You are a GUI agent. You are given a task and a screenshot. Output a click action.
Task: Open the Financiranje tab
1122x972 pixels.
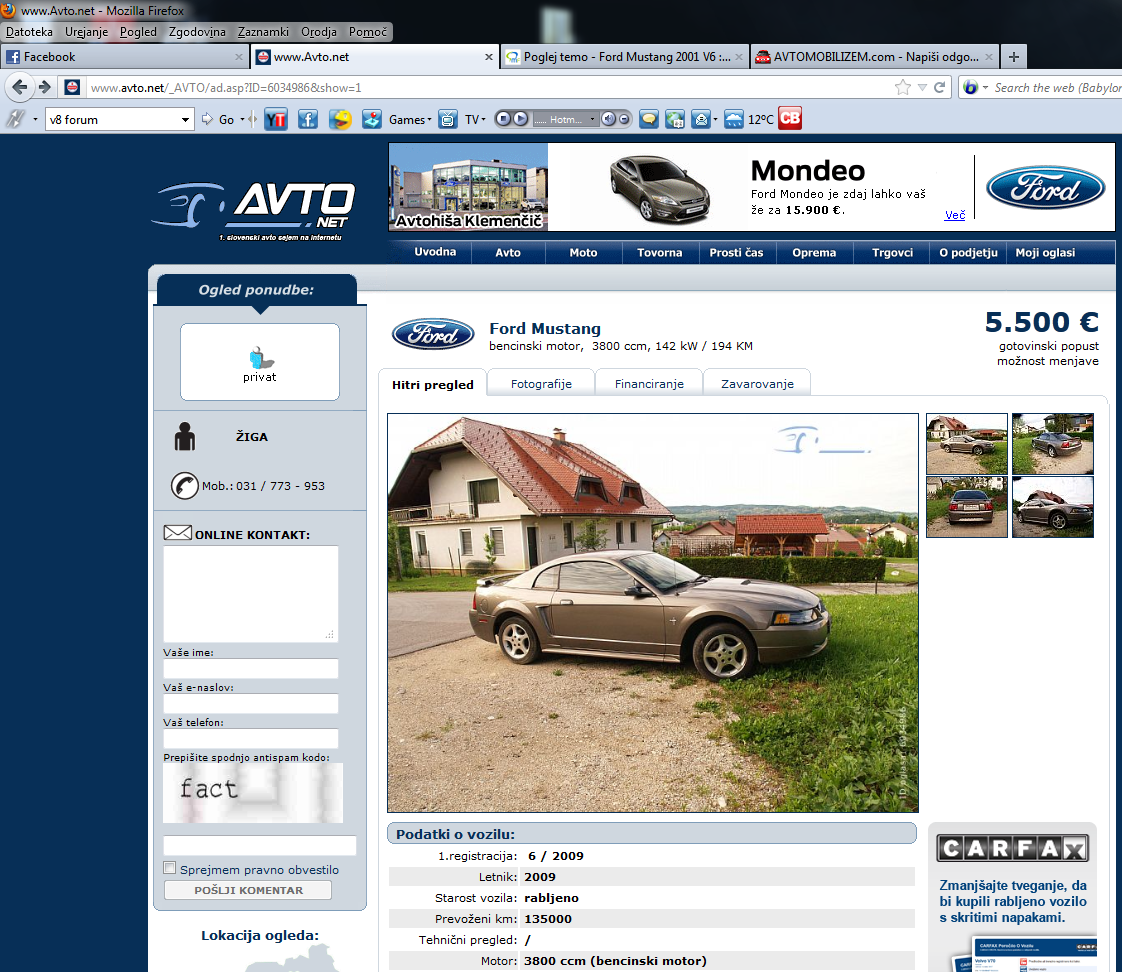(x=649, y=384)
